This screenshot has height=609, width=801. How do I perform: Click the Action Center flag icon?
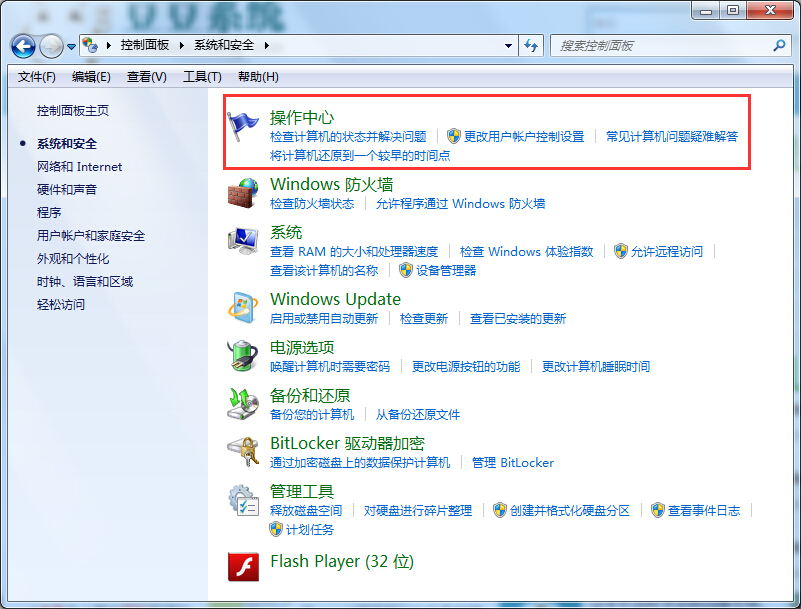click(243, 126)
